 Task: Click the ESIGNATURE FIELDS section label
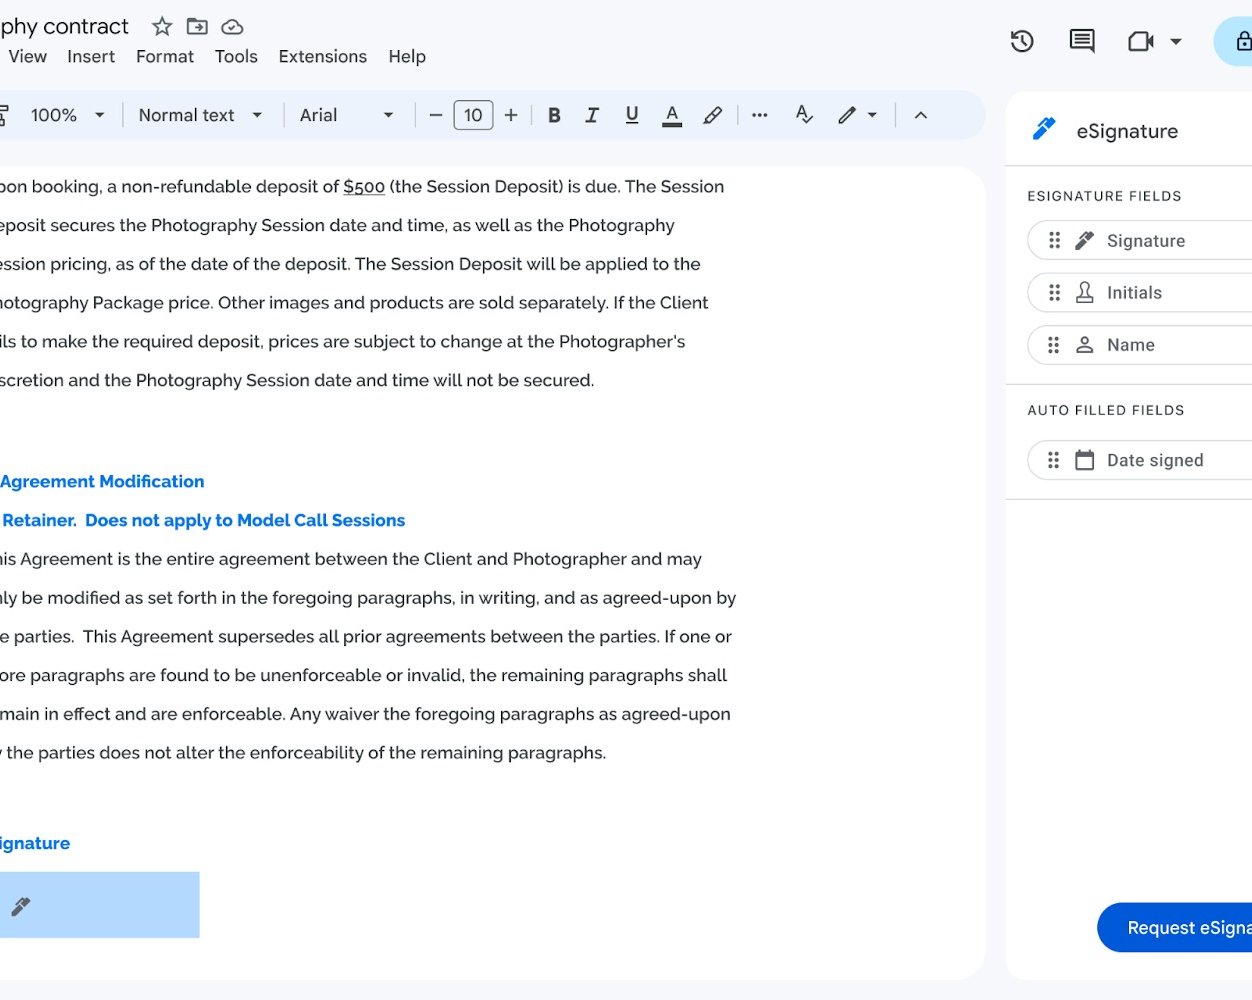point(1104,196)
